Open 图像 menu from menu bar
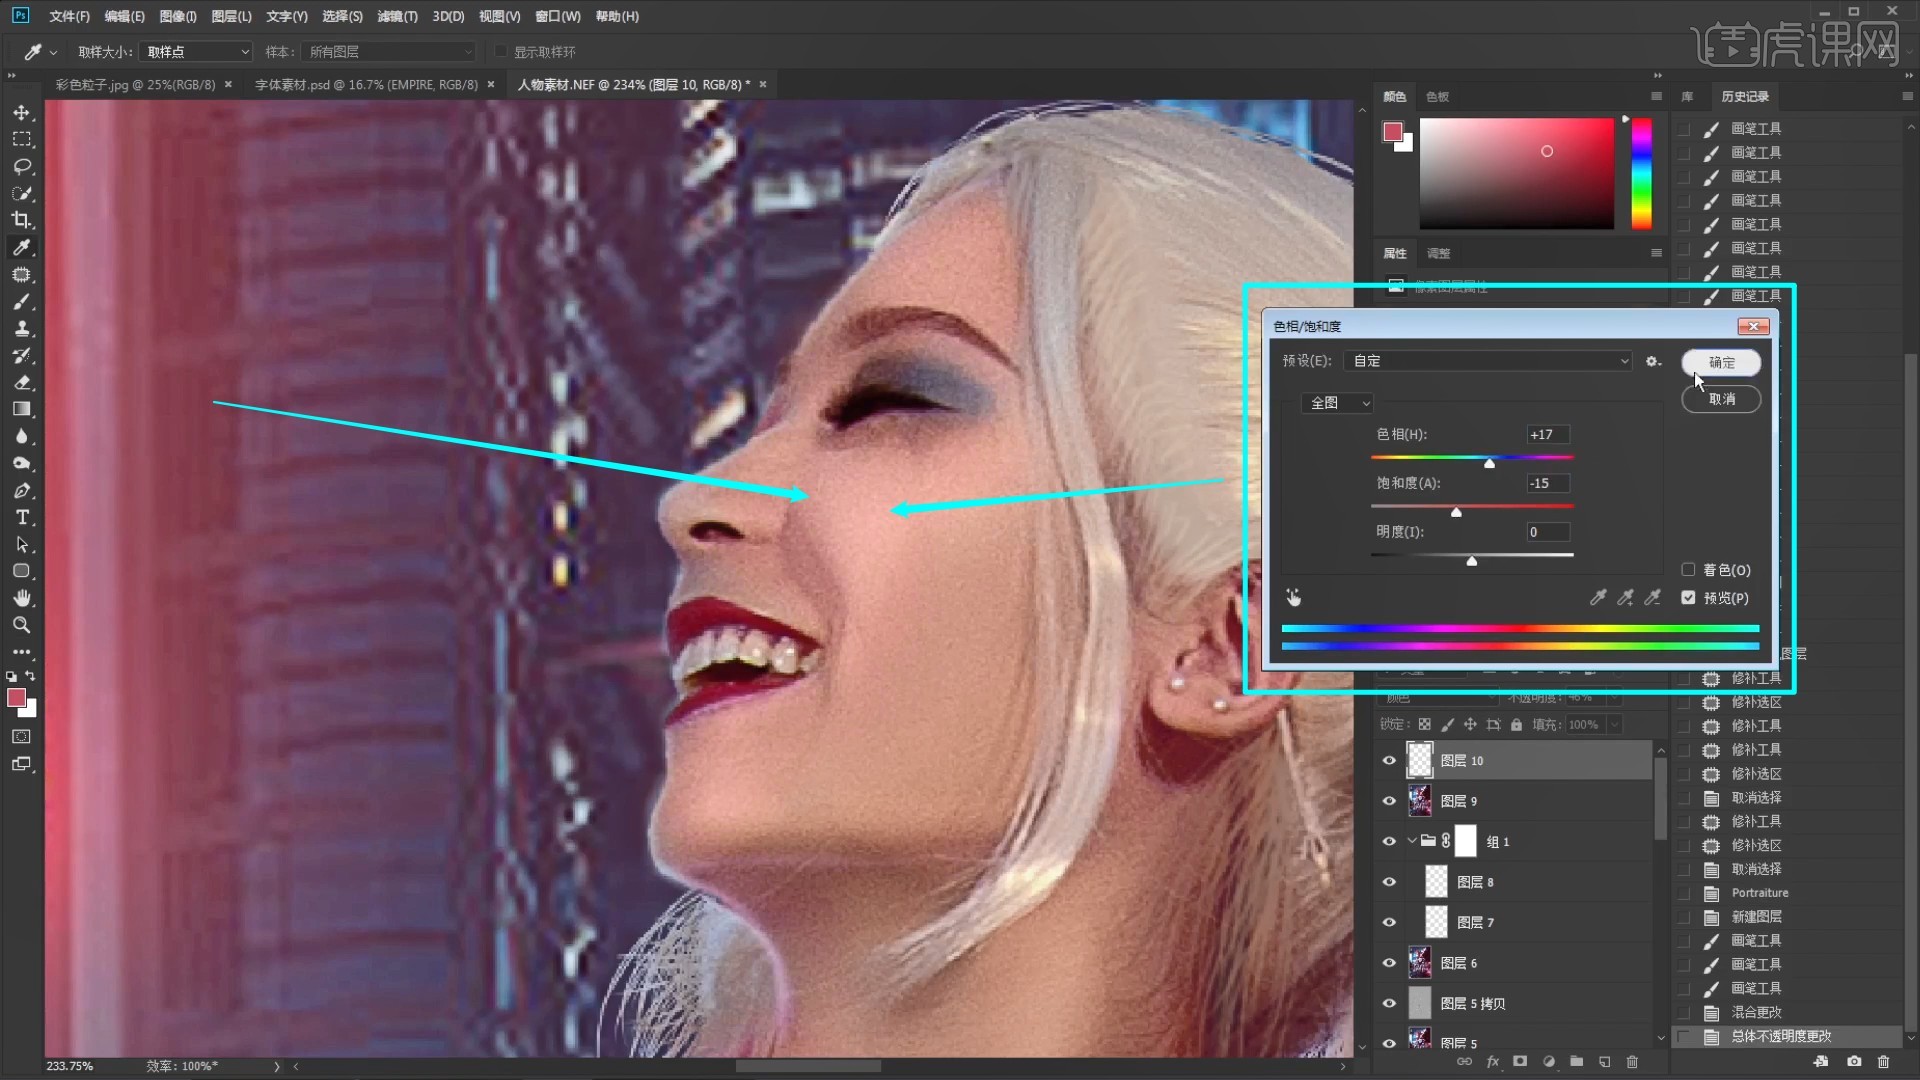Image resolution: width=1920 pixels, height=1080 pixels. click(177, 15)
